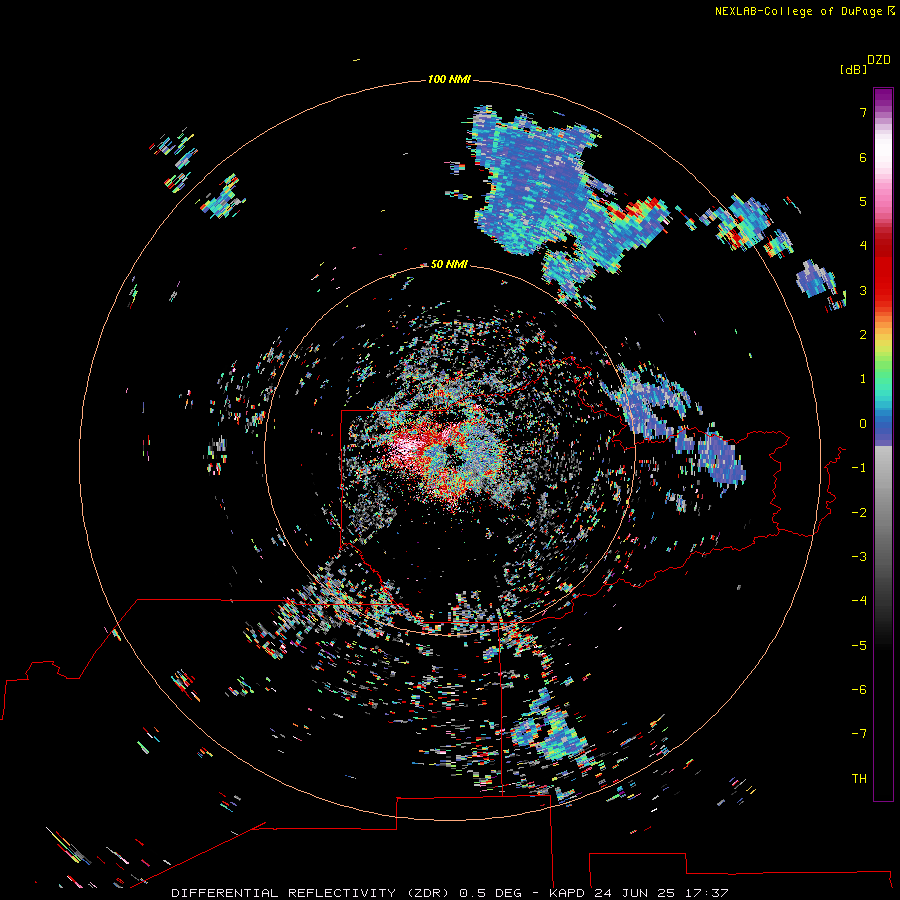Screen dimensions: 900x900
Task: Click the -5 dB legend tick value
Action: tap(859, 646)
